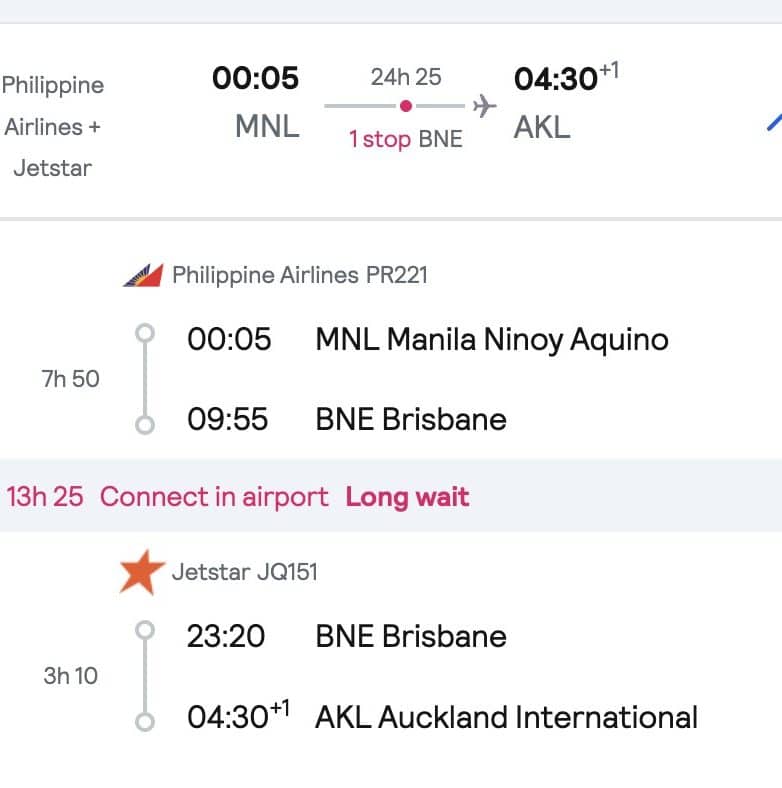
Task: Click '13h 25 Connect in airport' text
Action: click(x=167, y=496)
